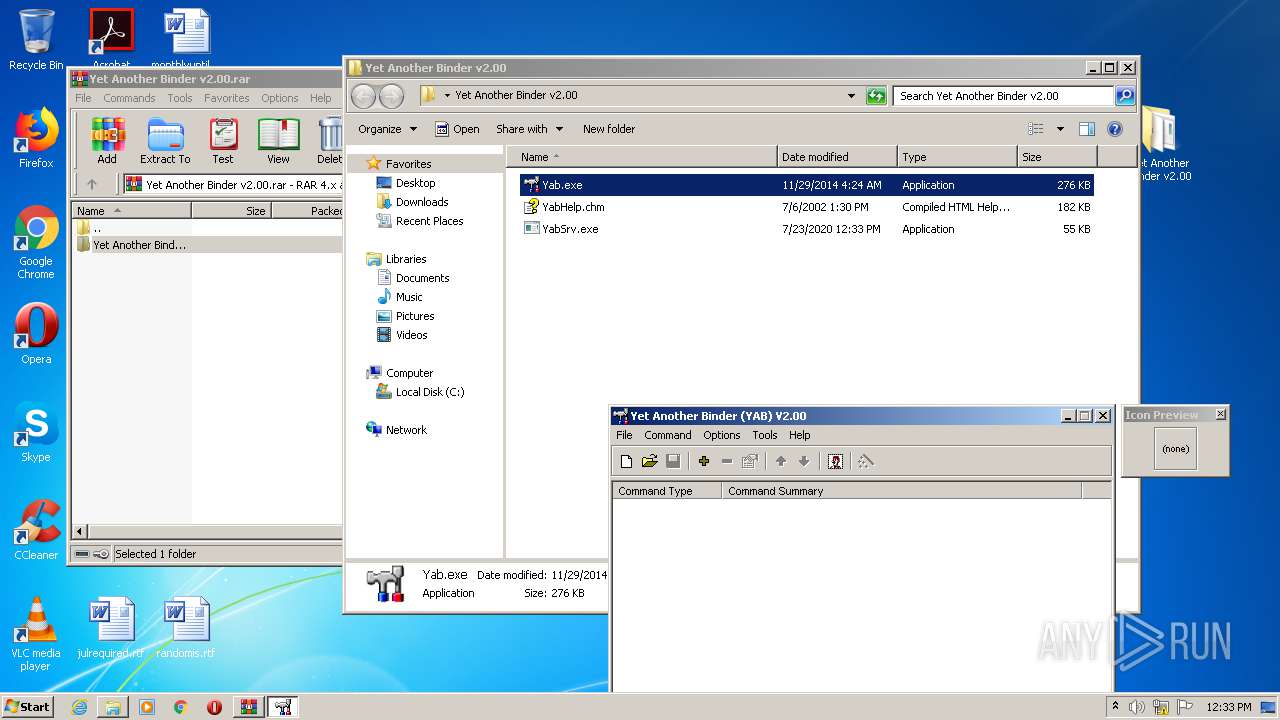Refresh Explorer address bar
This screenshot has width=1280, height=720.
pos(876,96)
